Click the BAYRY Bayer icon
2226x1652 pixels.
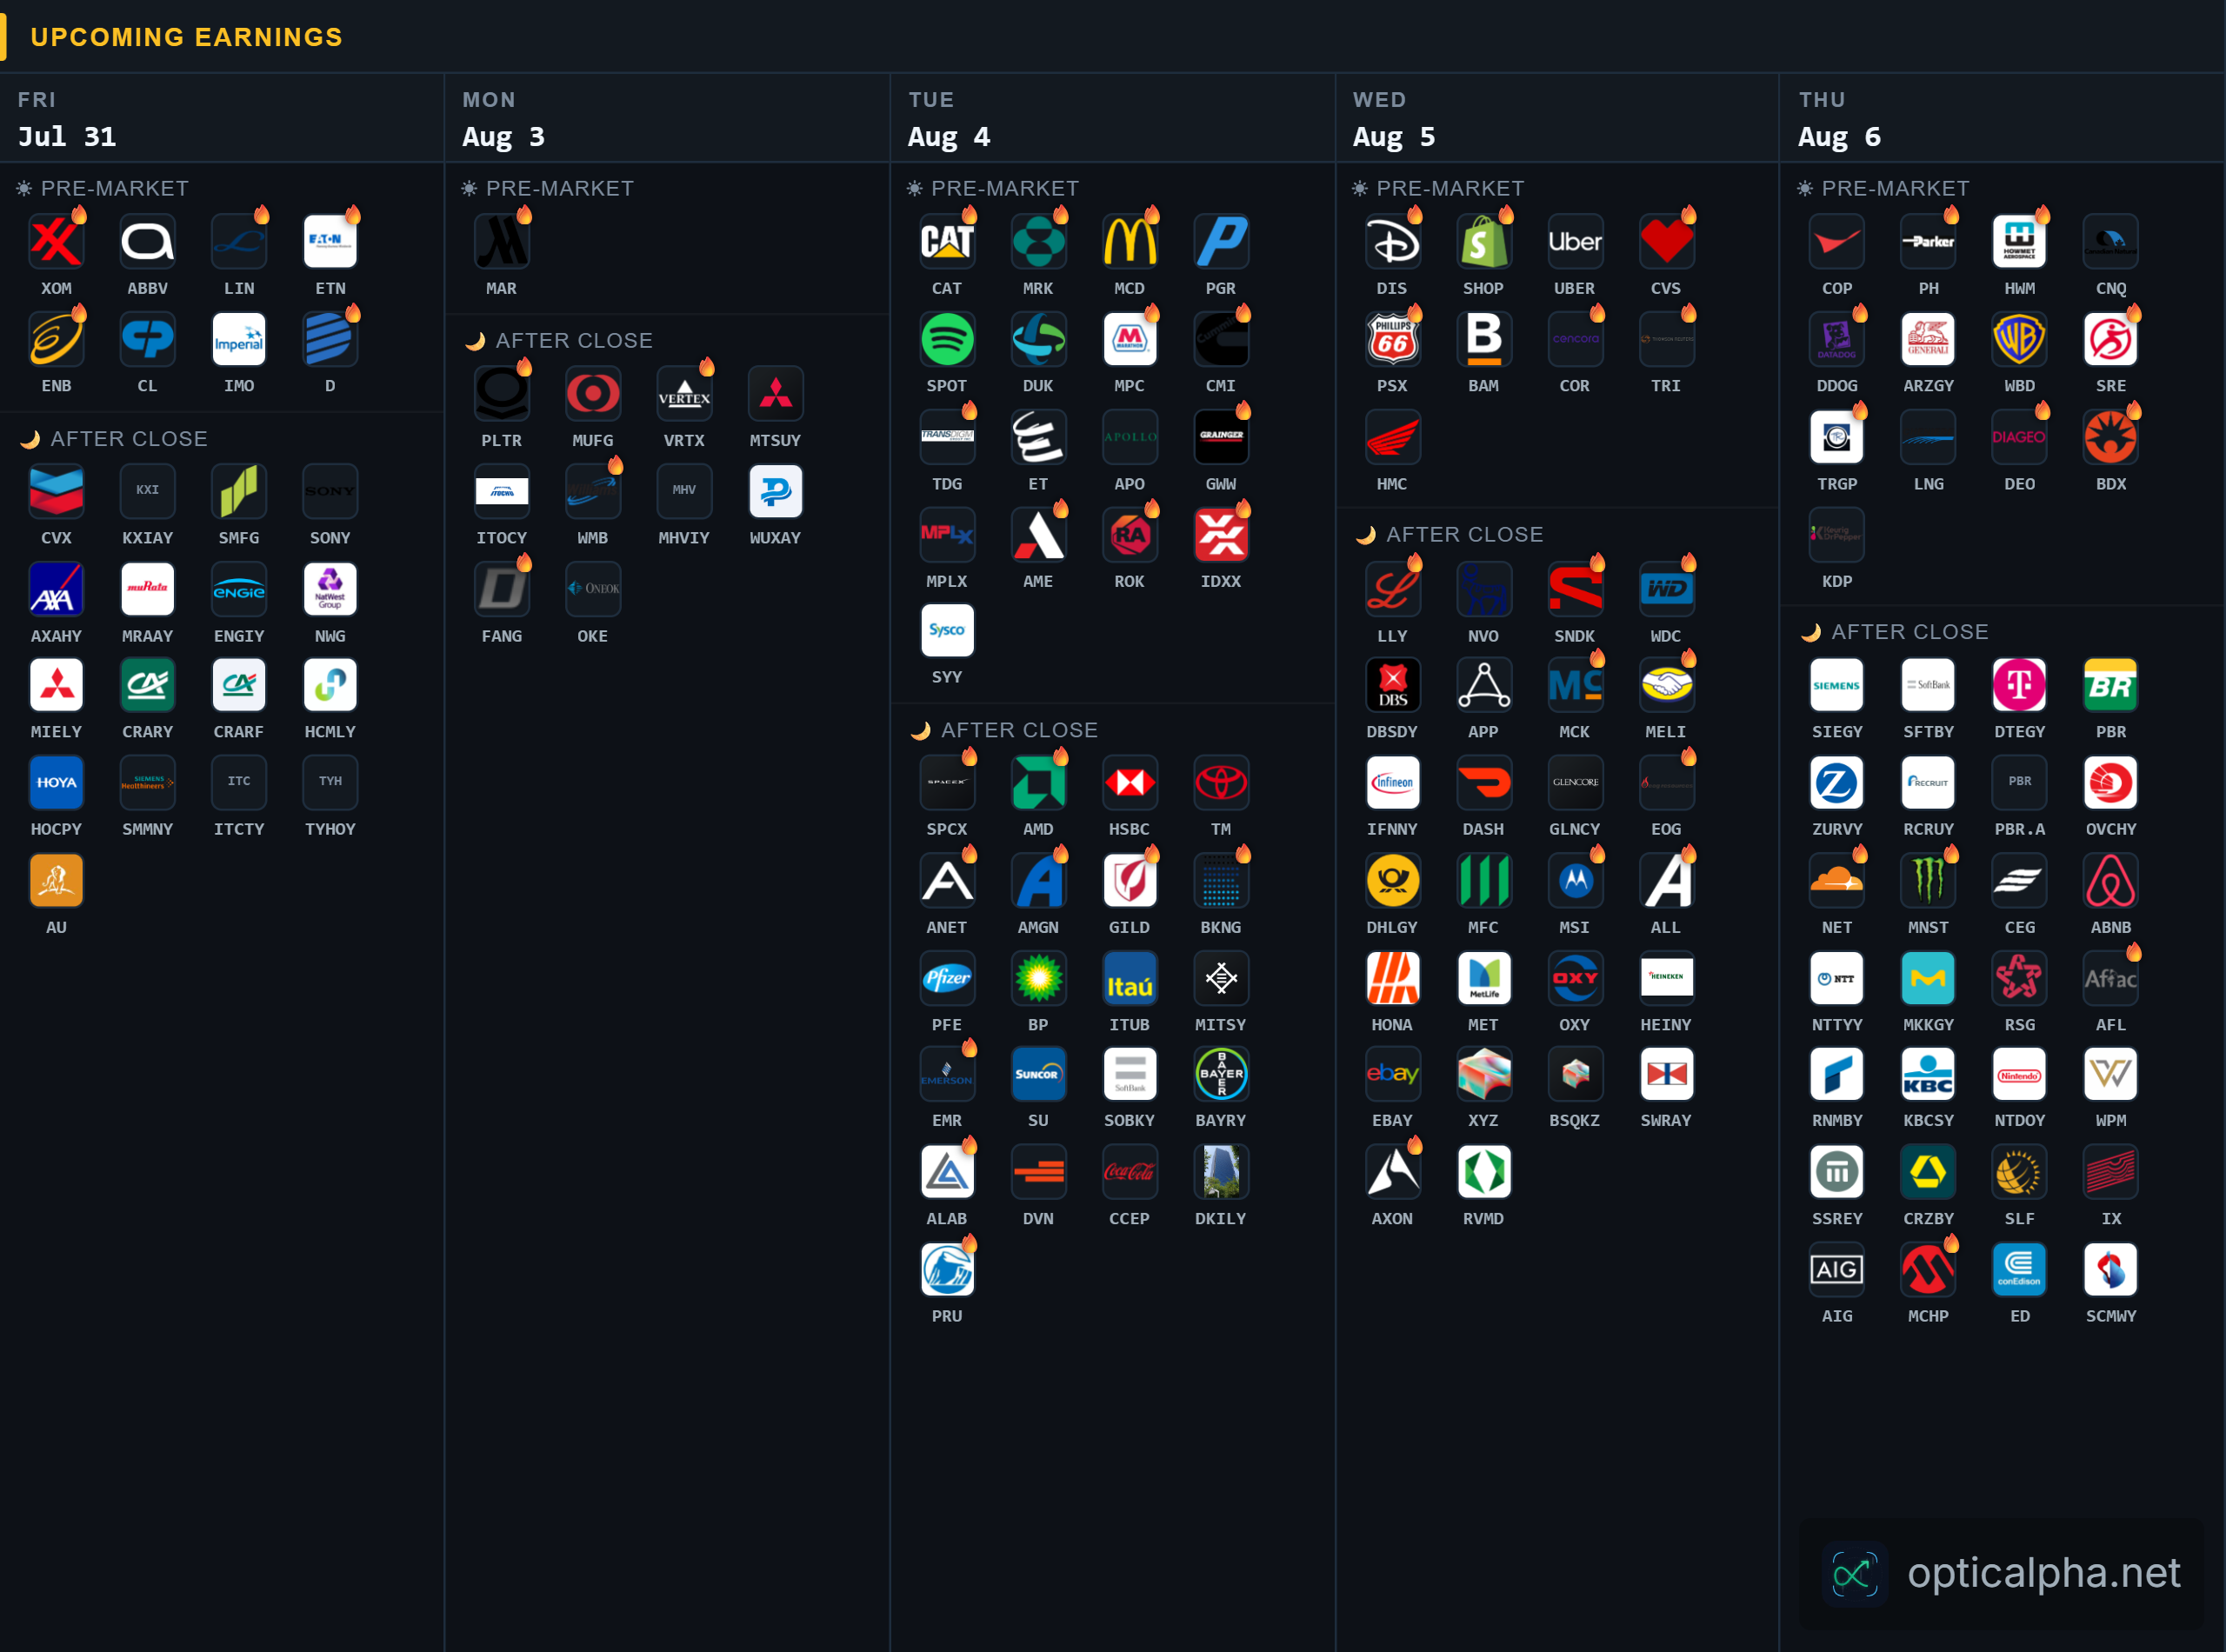click(x=1221, y=1074)
